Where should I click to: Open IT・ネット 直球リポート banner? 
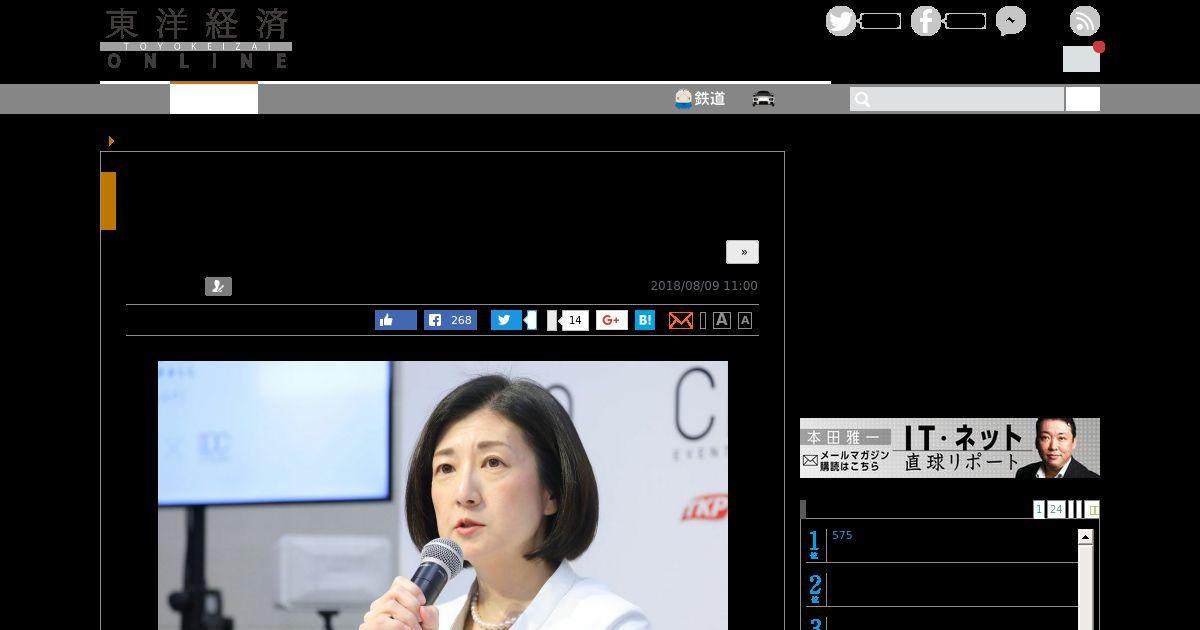click(950, 448)
